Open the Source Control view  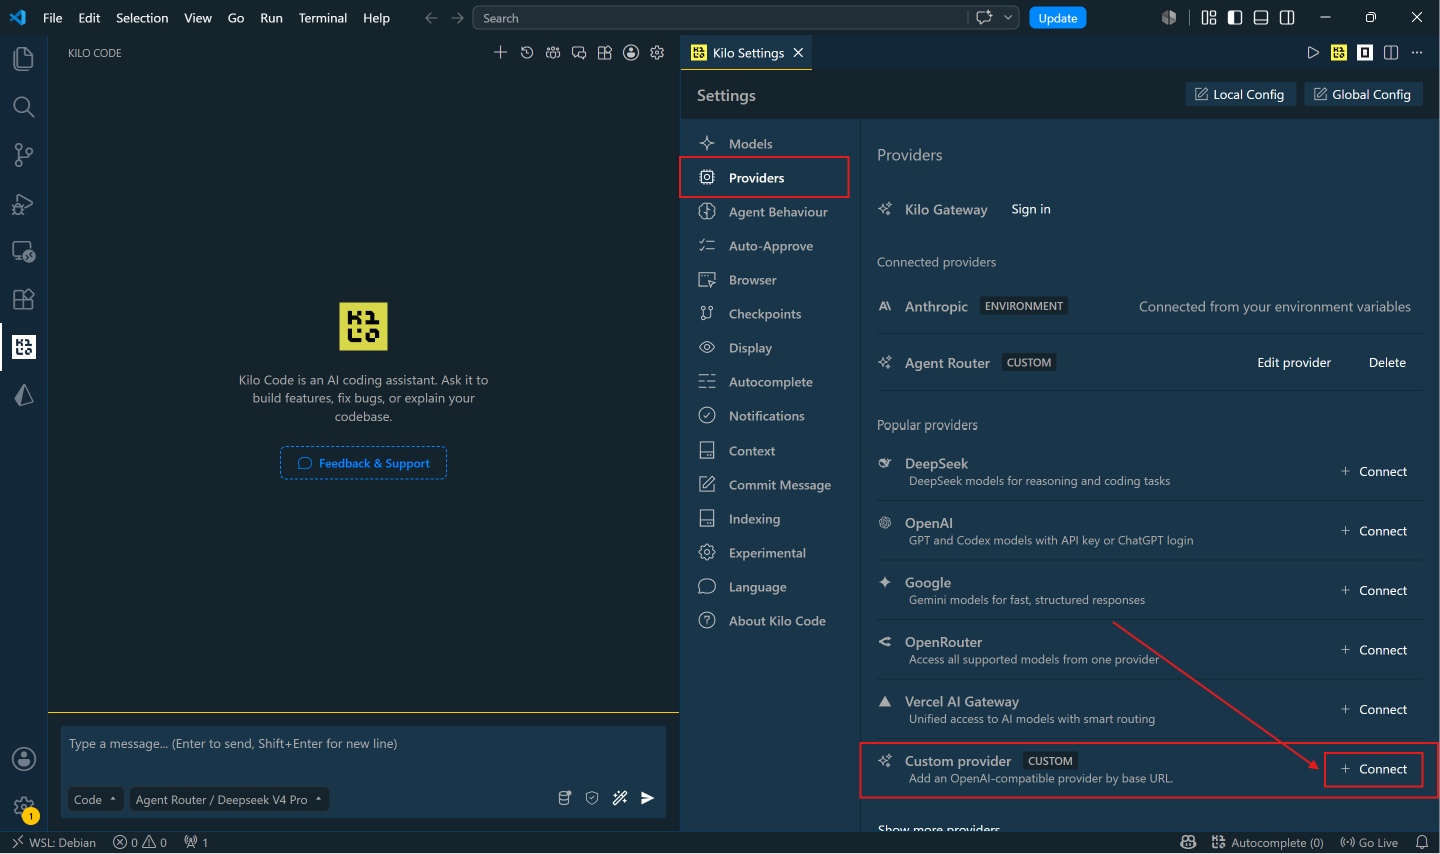tap(23, 155)
